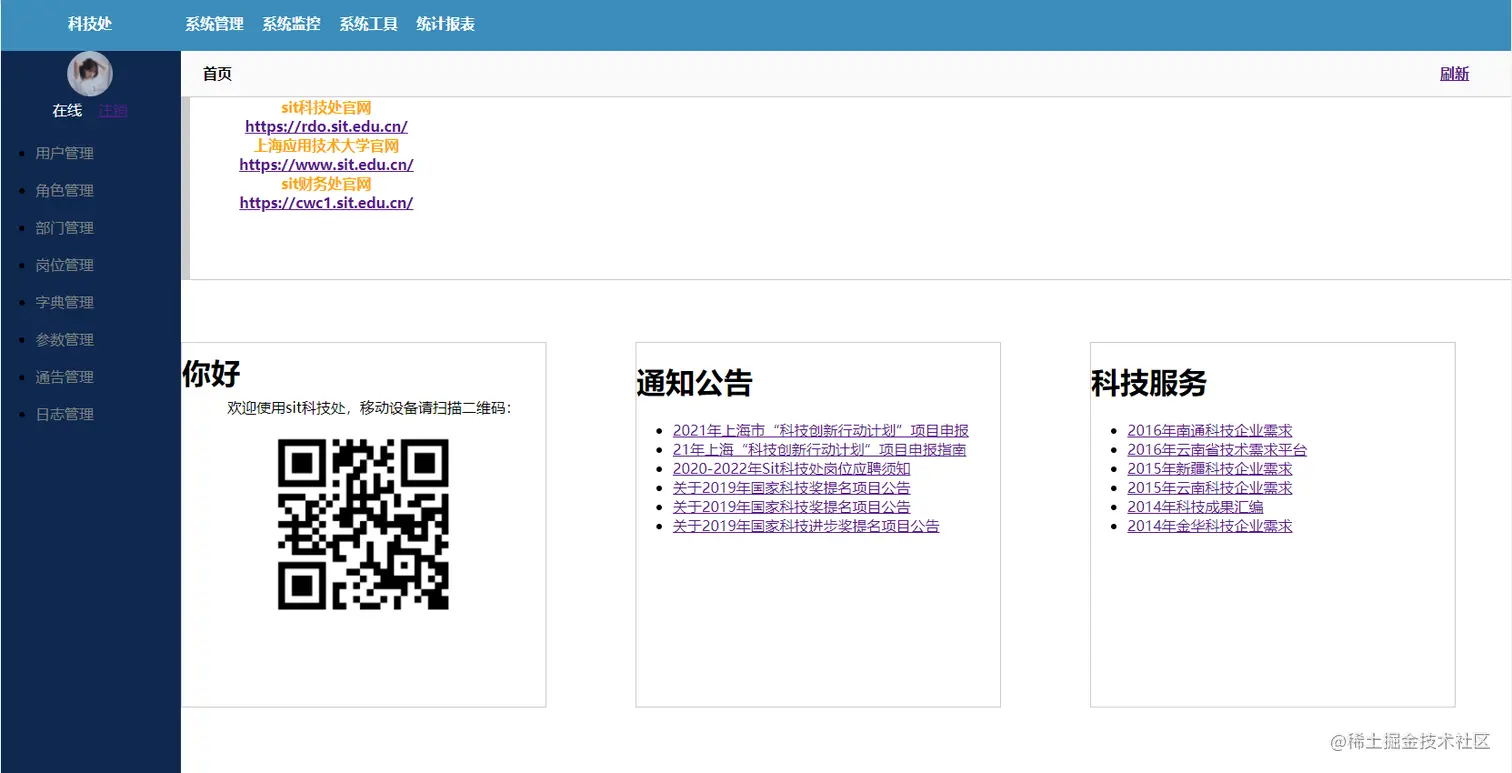Visit the https://www.sit.edu.cn/ link
This screenshot has width=1512, height=773.
[x=326, y=165]
